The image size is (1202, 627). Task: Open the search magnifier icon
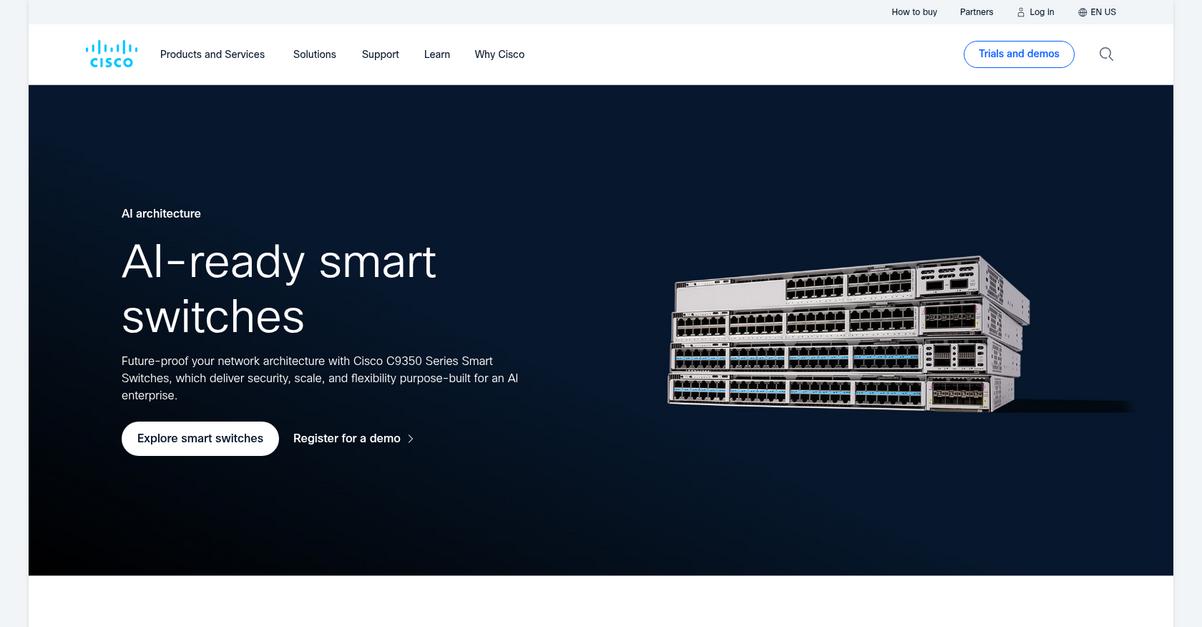1106,54
